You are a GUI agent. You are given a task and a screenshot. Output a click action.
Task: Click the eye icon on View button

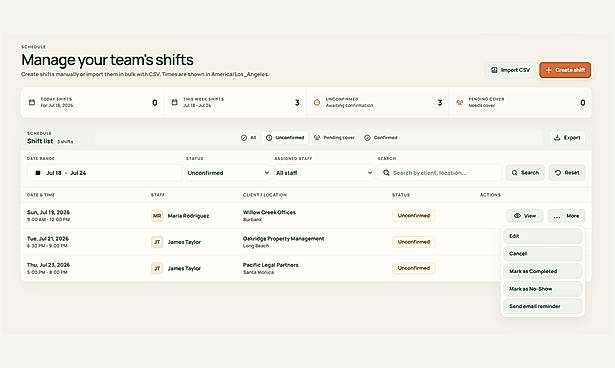click(x=517, y=216)
